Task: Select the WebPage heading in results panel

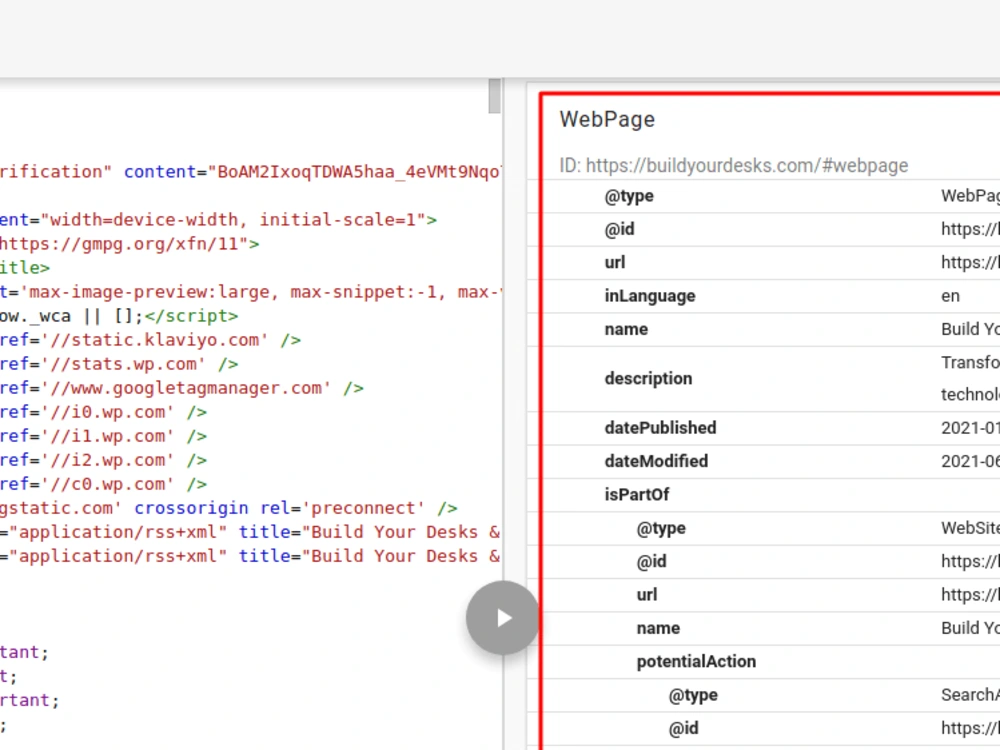Action: [x=607, y=119]
